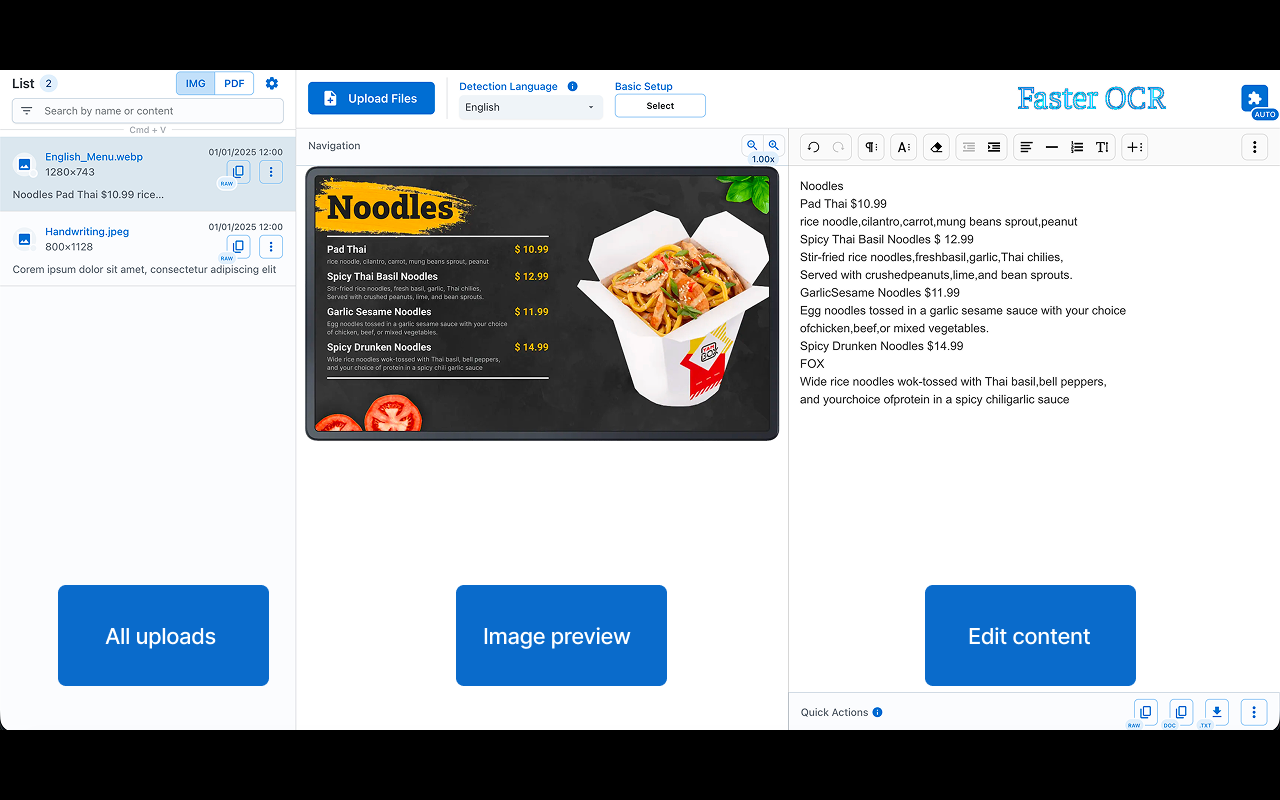Click the increase indent icon

click(x=994, y=147)
